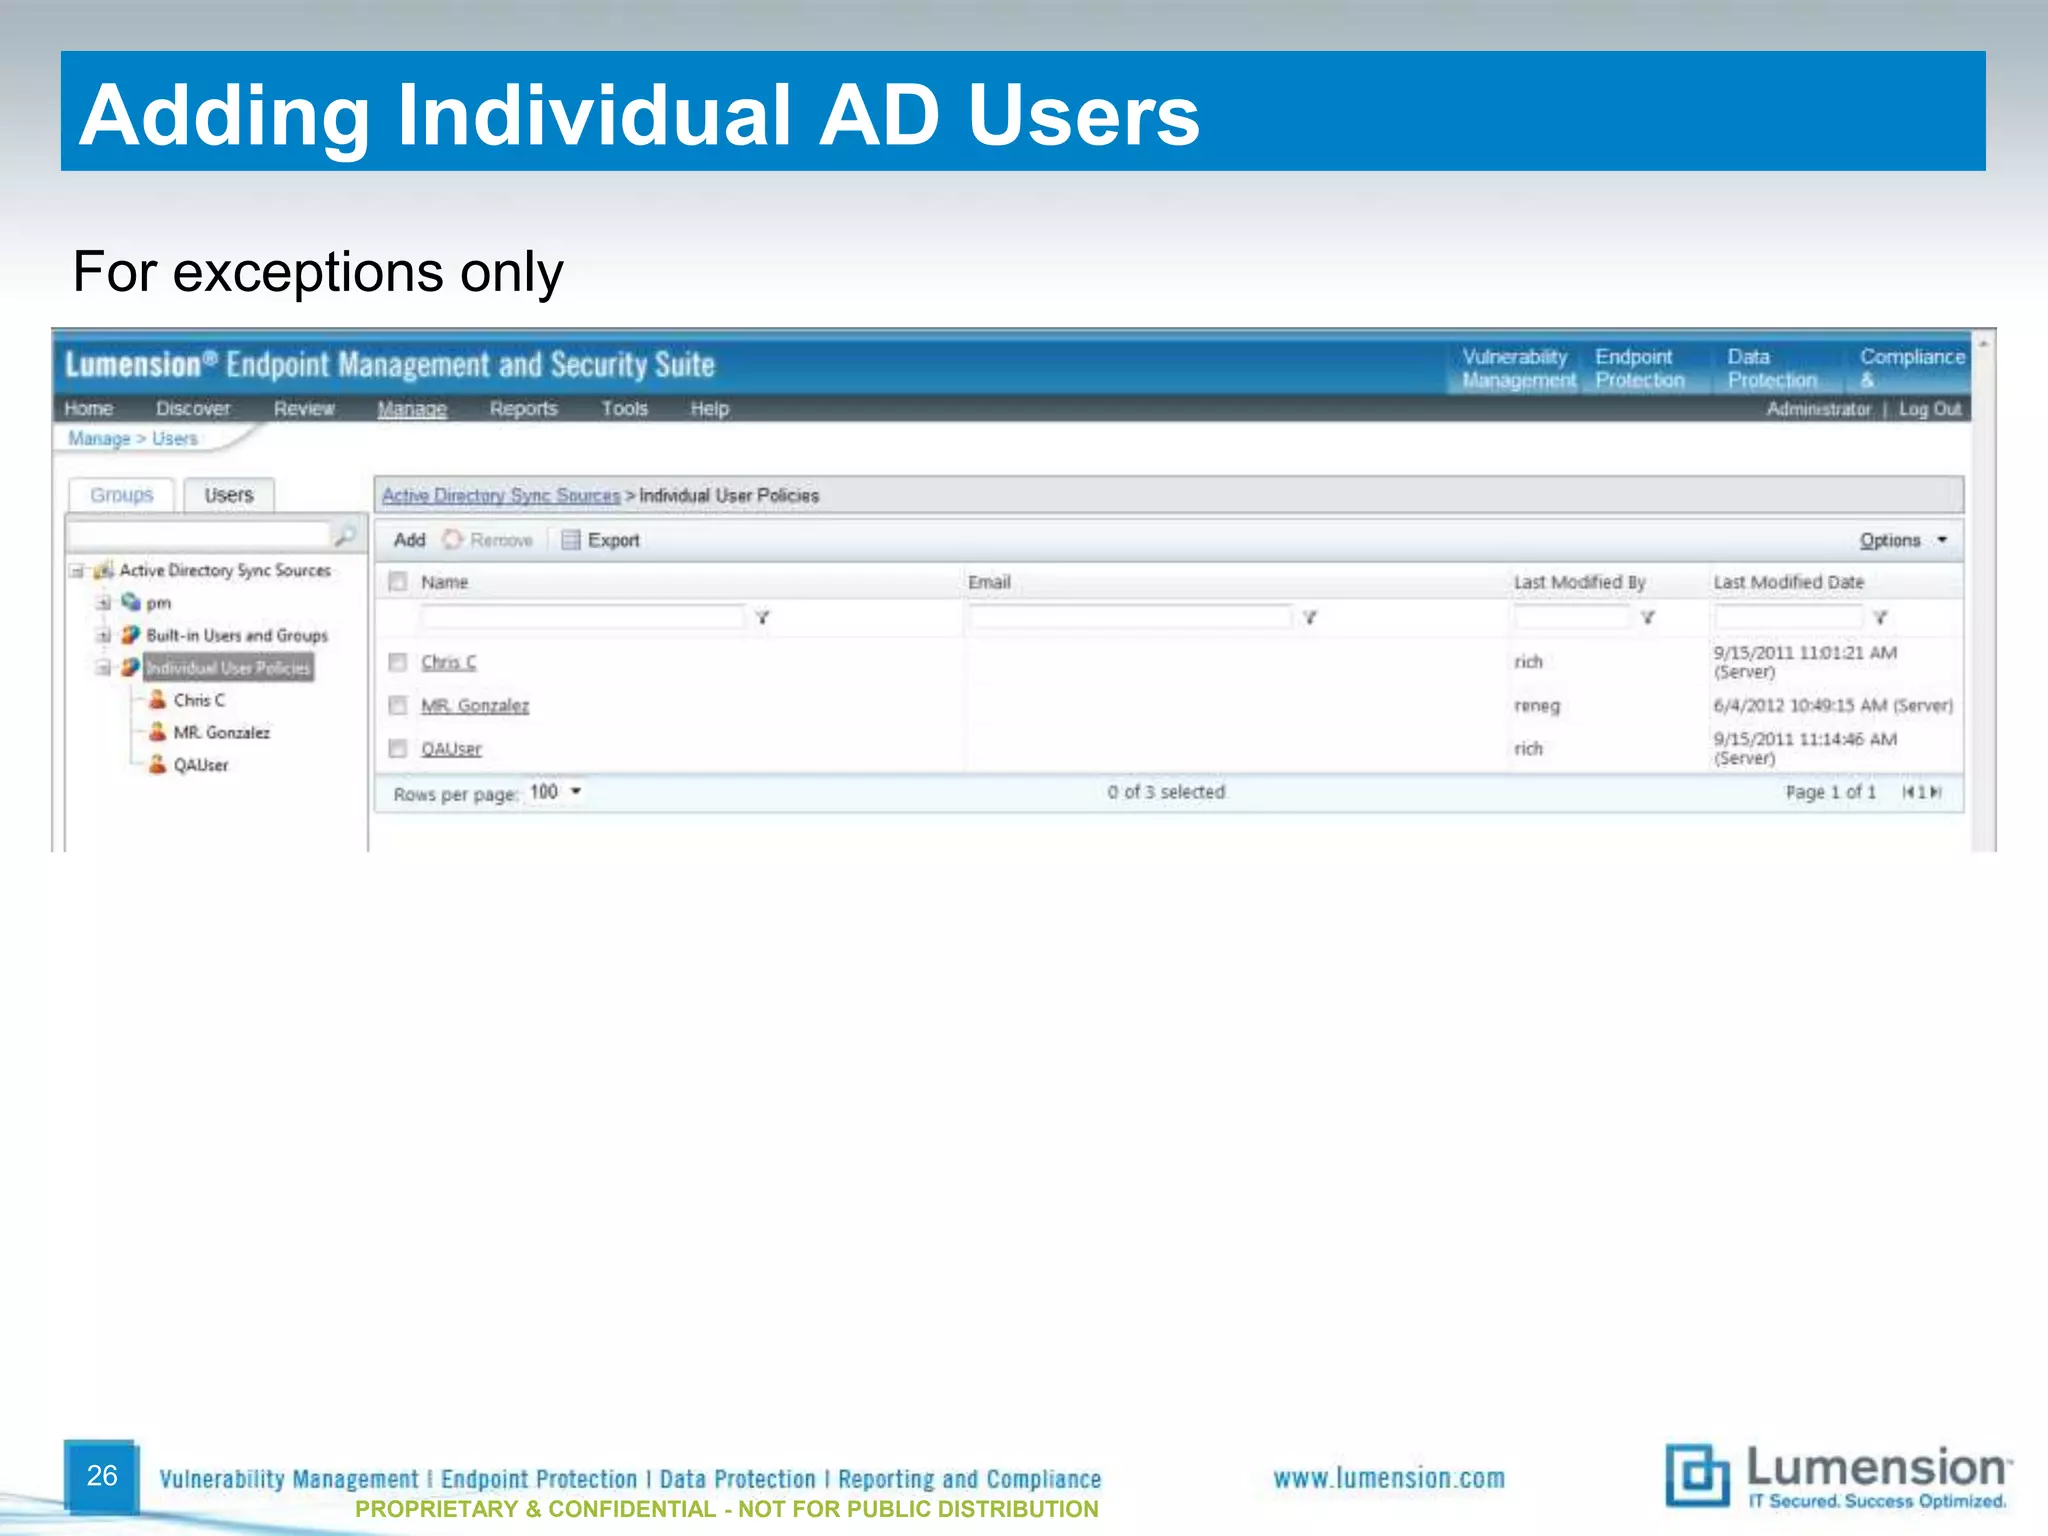The width and height of the screenshot is (2048, 1536).
Task: Click the Export sheet icon
Action: tap(571, 540)
